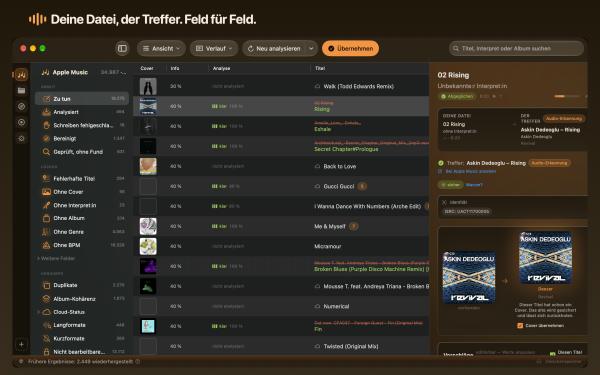
Task: Click the orange badge next to Me & Myself
Action: pyautogui.click(x=354, y=227)
